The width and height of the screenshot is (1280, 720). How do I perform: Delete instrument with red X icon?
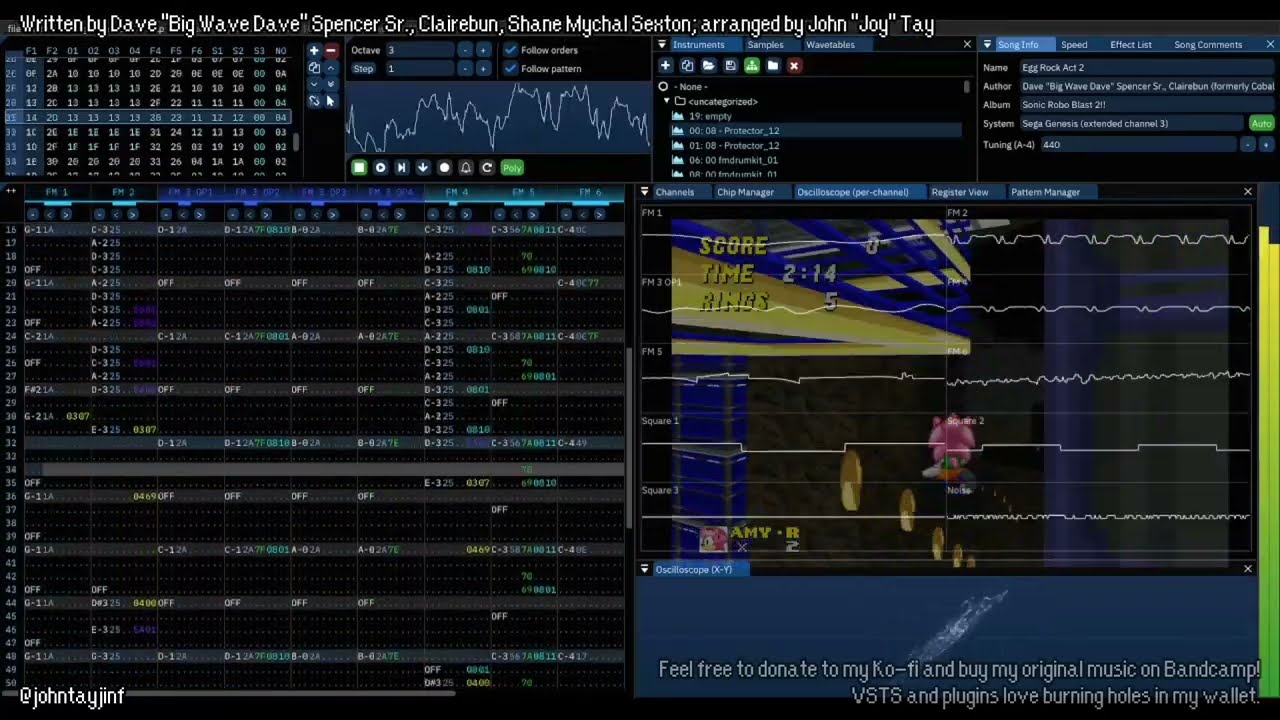(x=794, y=66)
